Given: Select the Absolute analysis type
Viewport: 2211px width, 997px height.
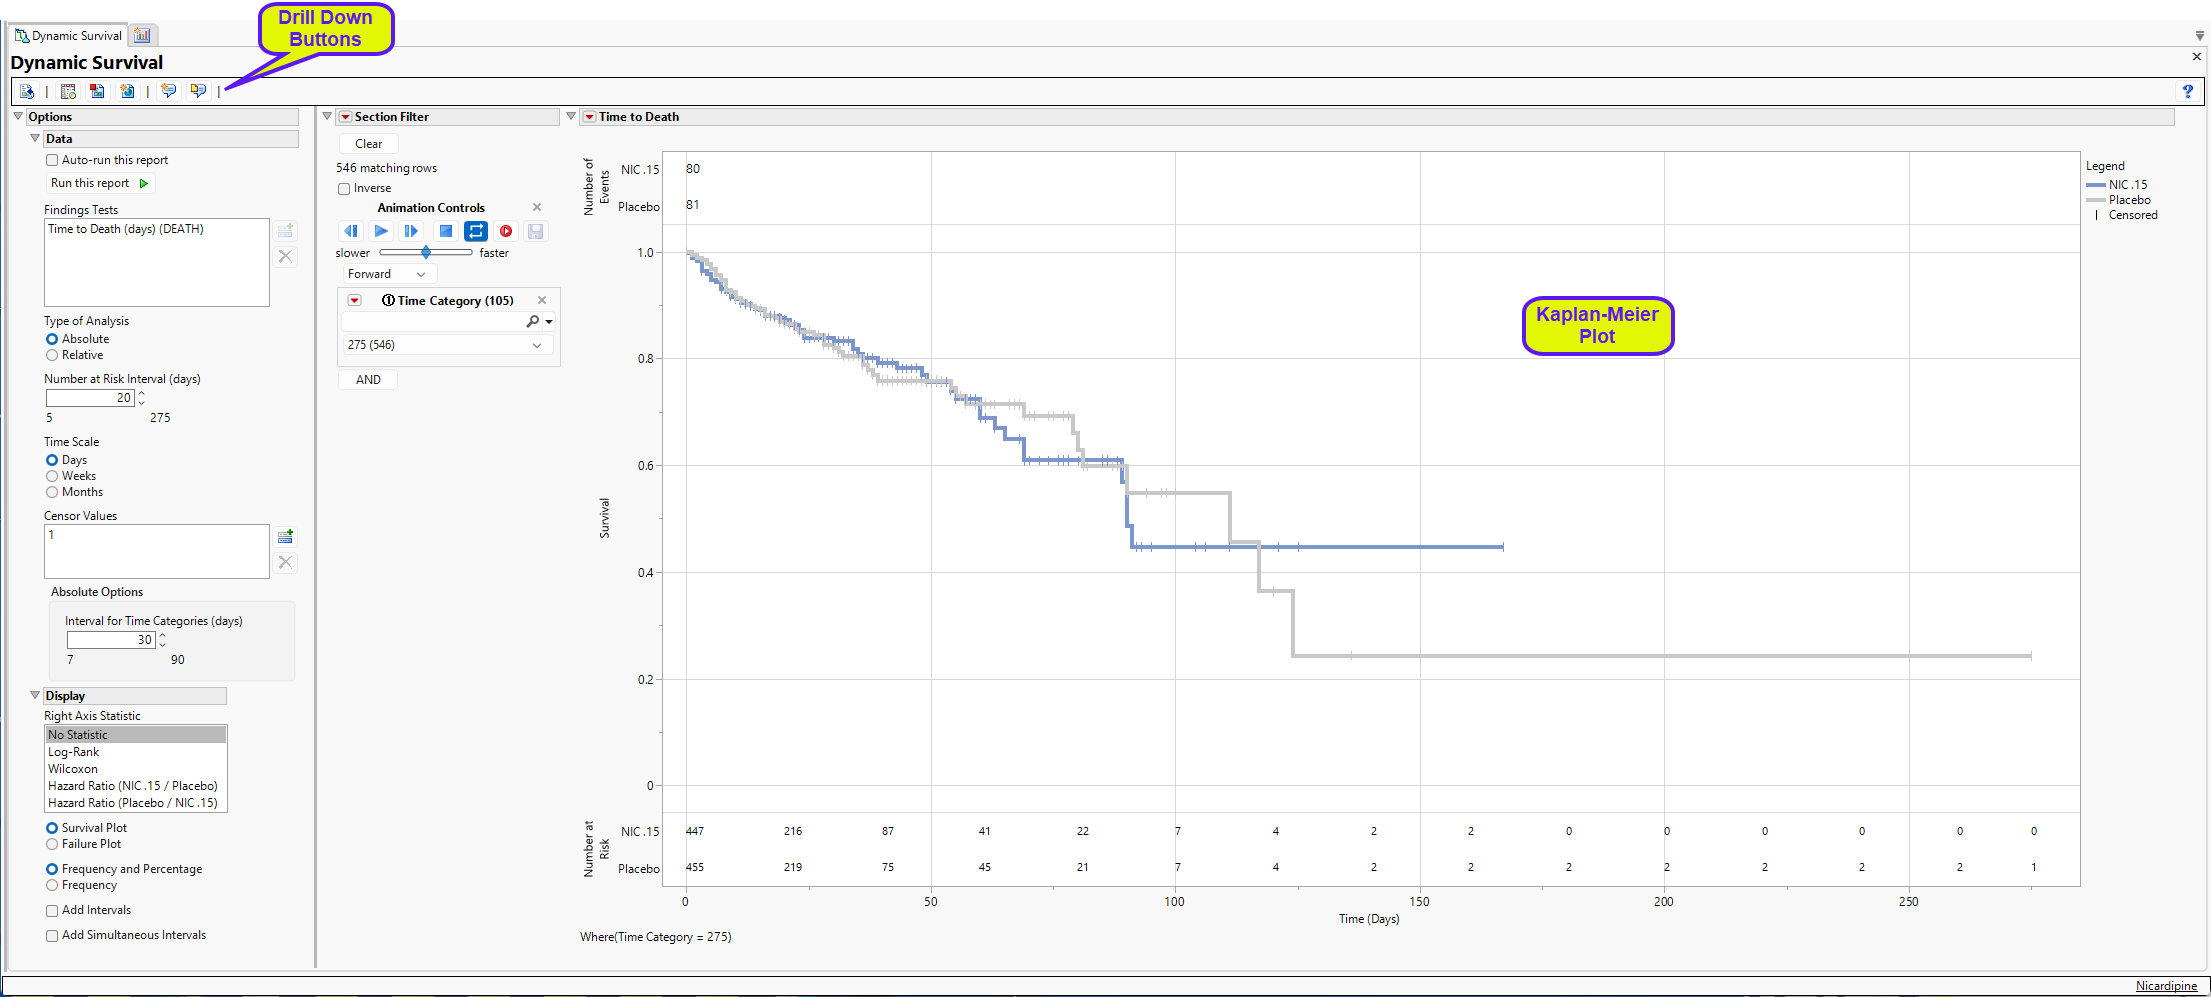Looking at the screenshot, I should (52, 339).
